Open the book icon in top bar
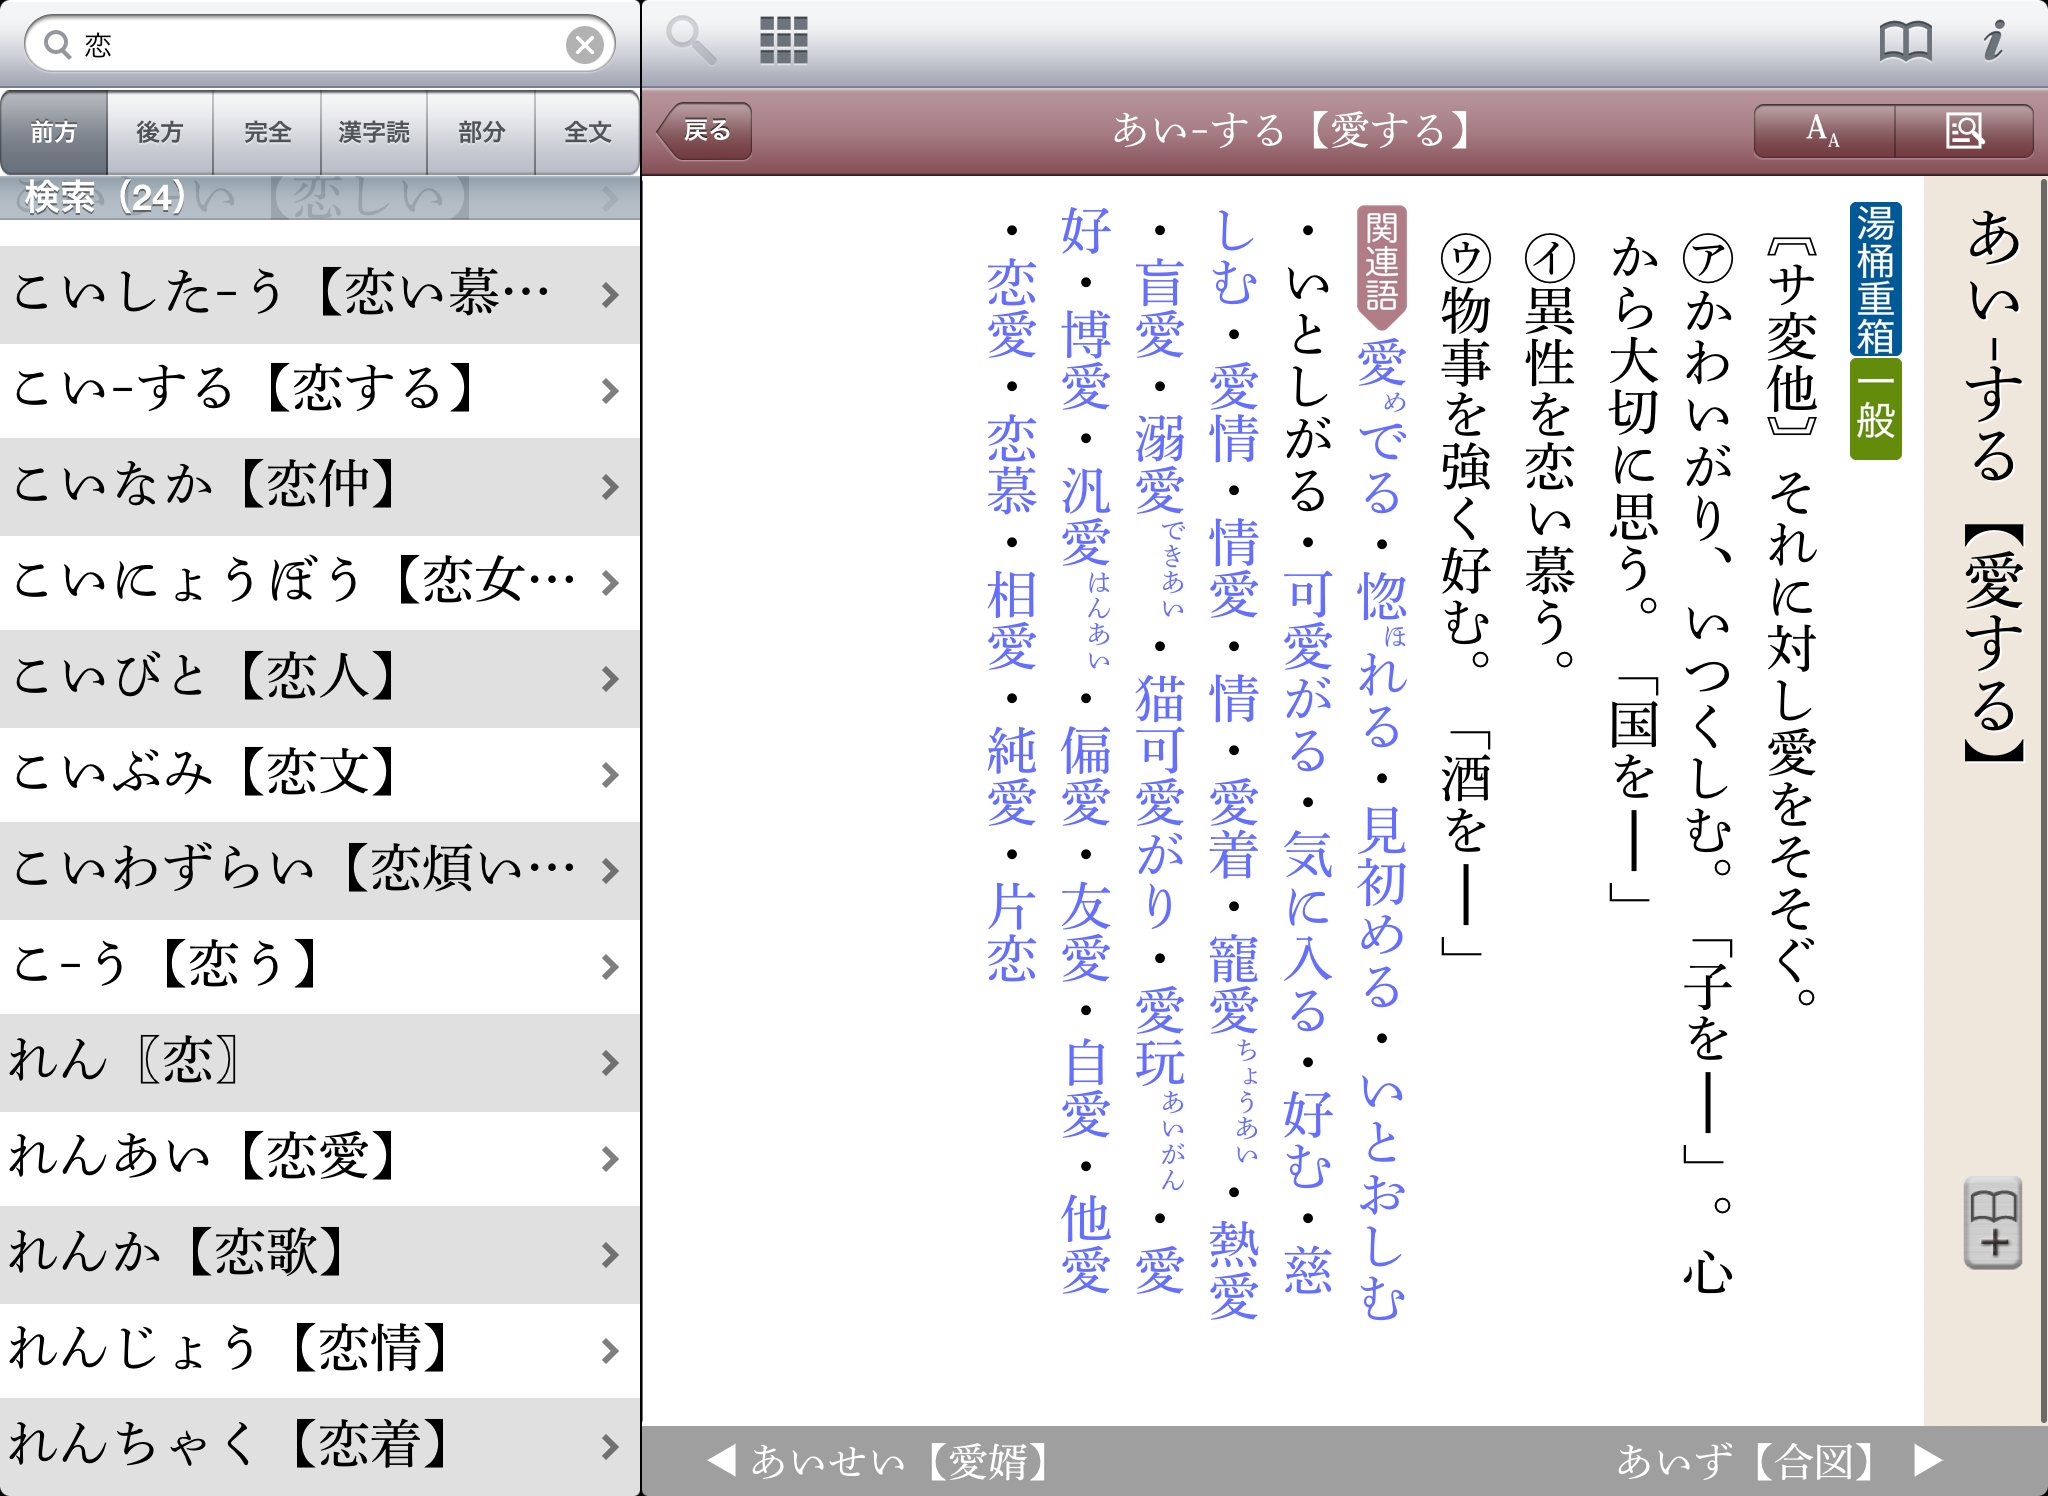This screenshot has width=2048, height=1496. click(1905, 42)
